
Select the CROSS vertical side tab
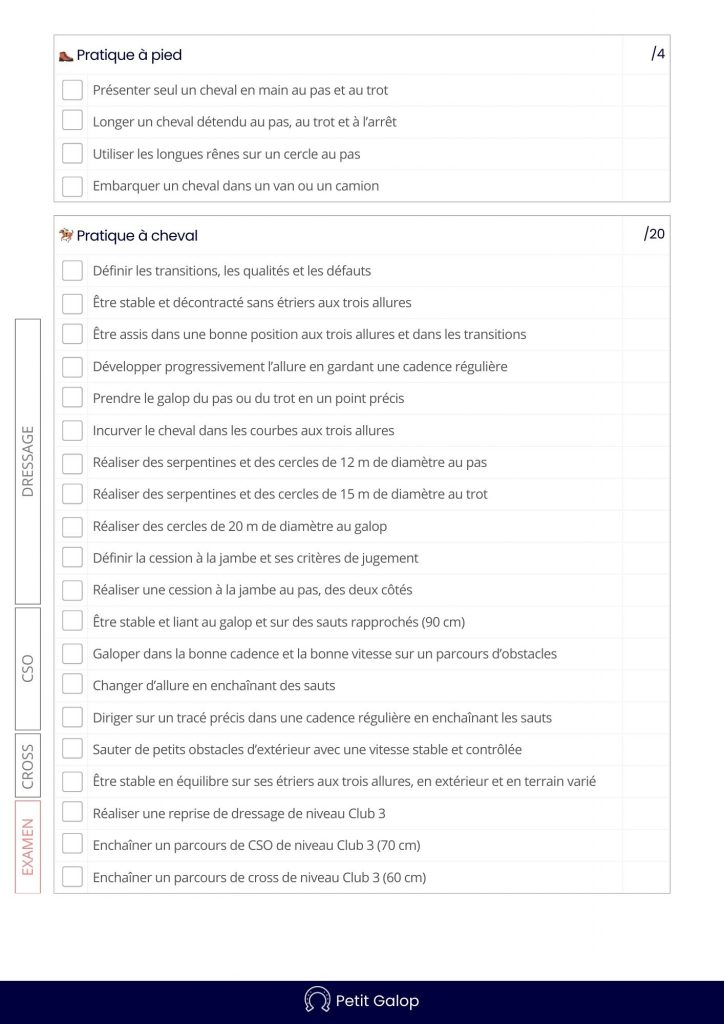[x=28, y=764]
